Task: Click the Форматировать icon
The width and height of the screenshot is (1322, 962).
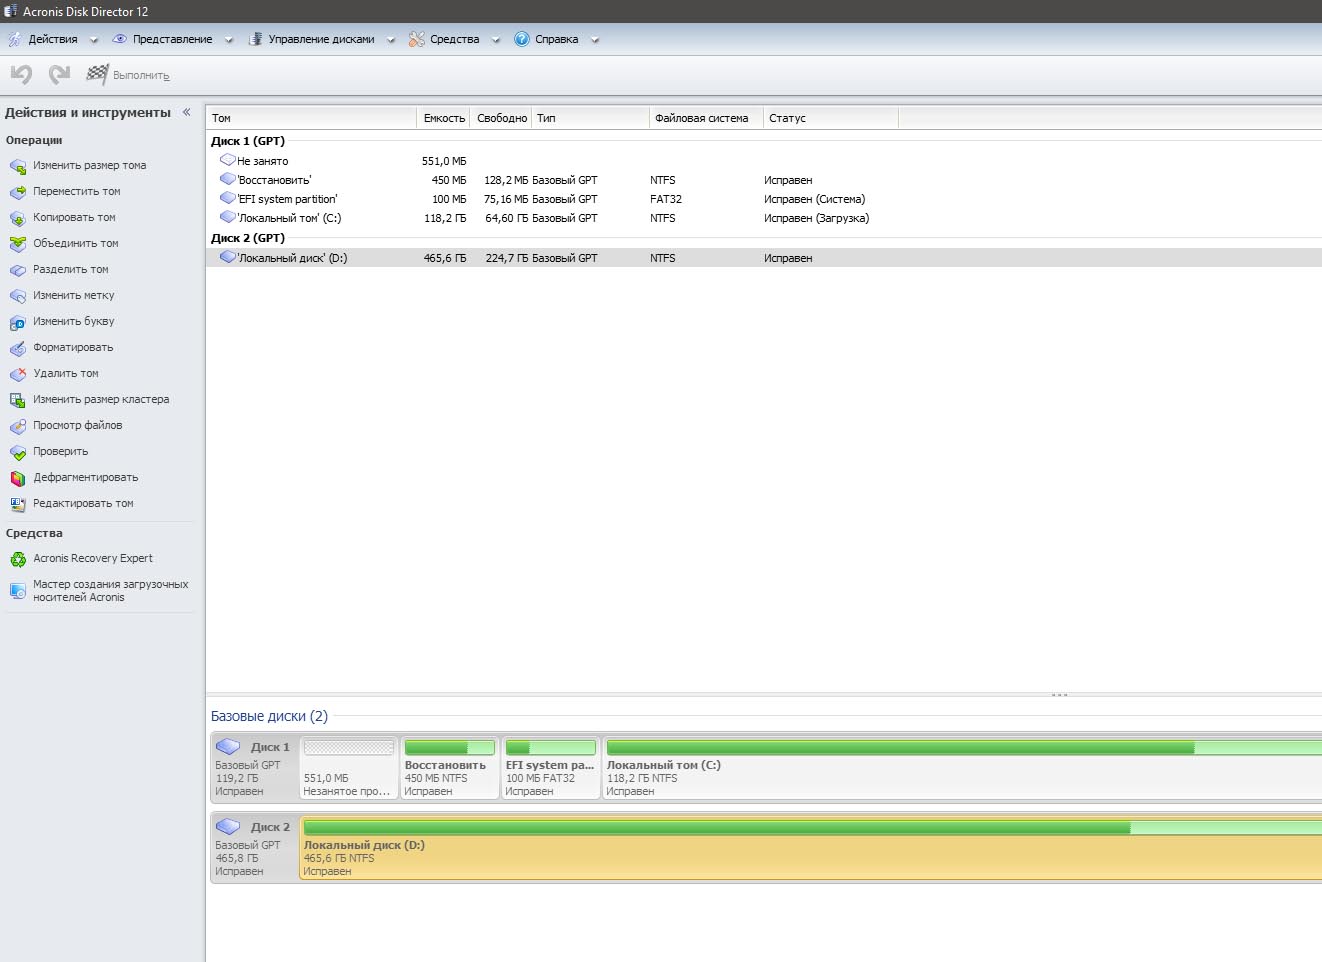Action: click(x=17, y=348)
